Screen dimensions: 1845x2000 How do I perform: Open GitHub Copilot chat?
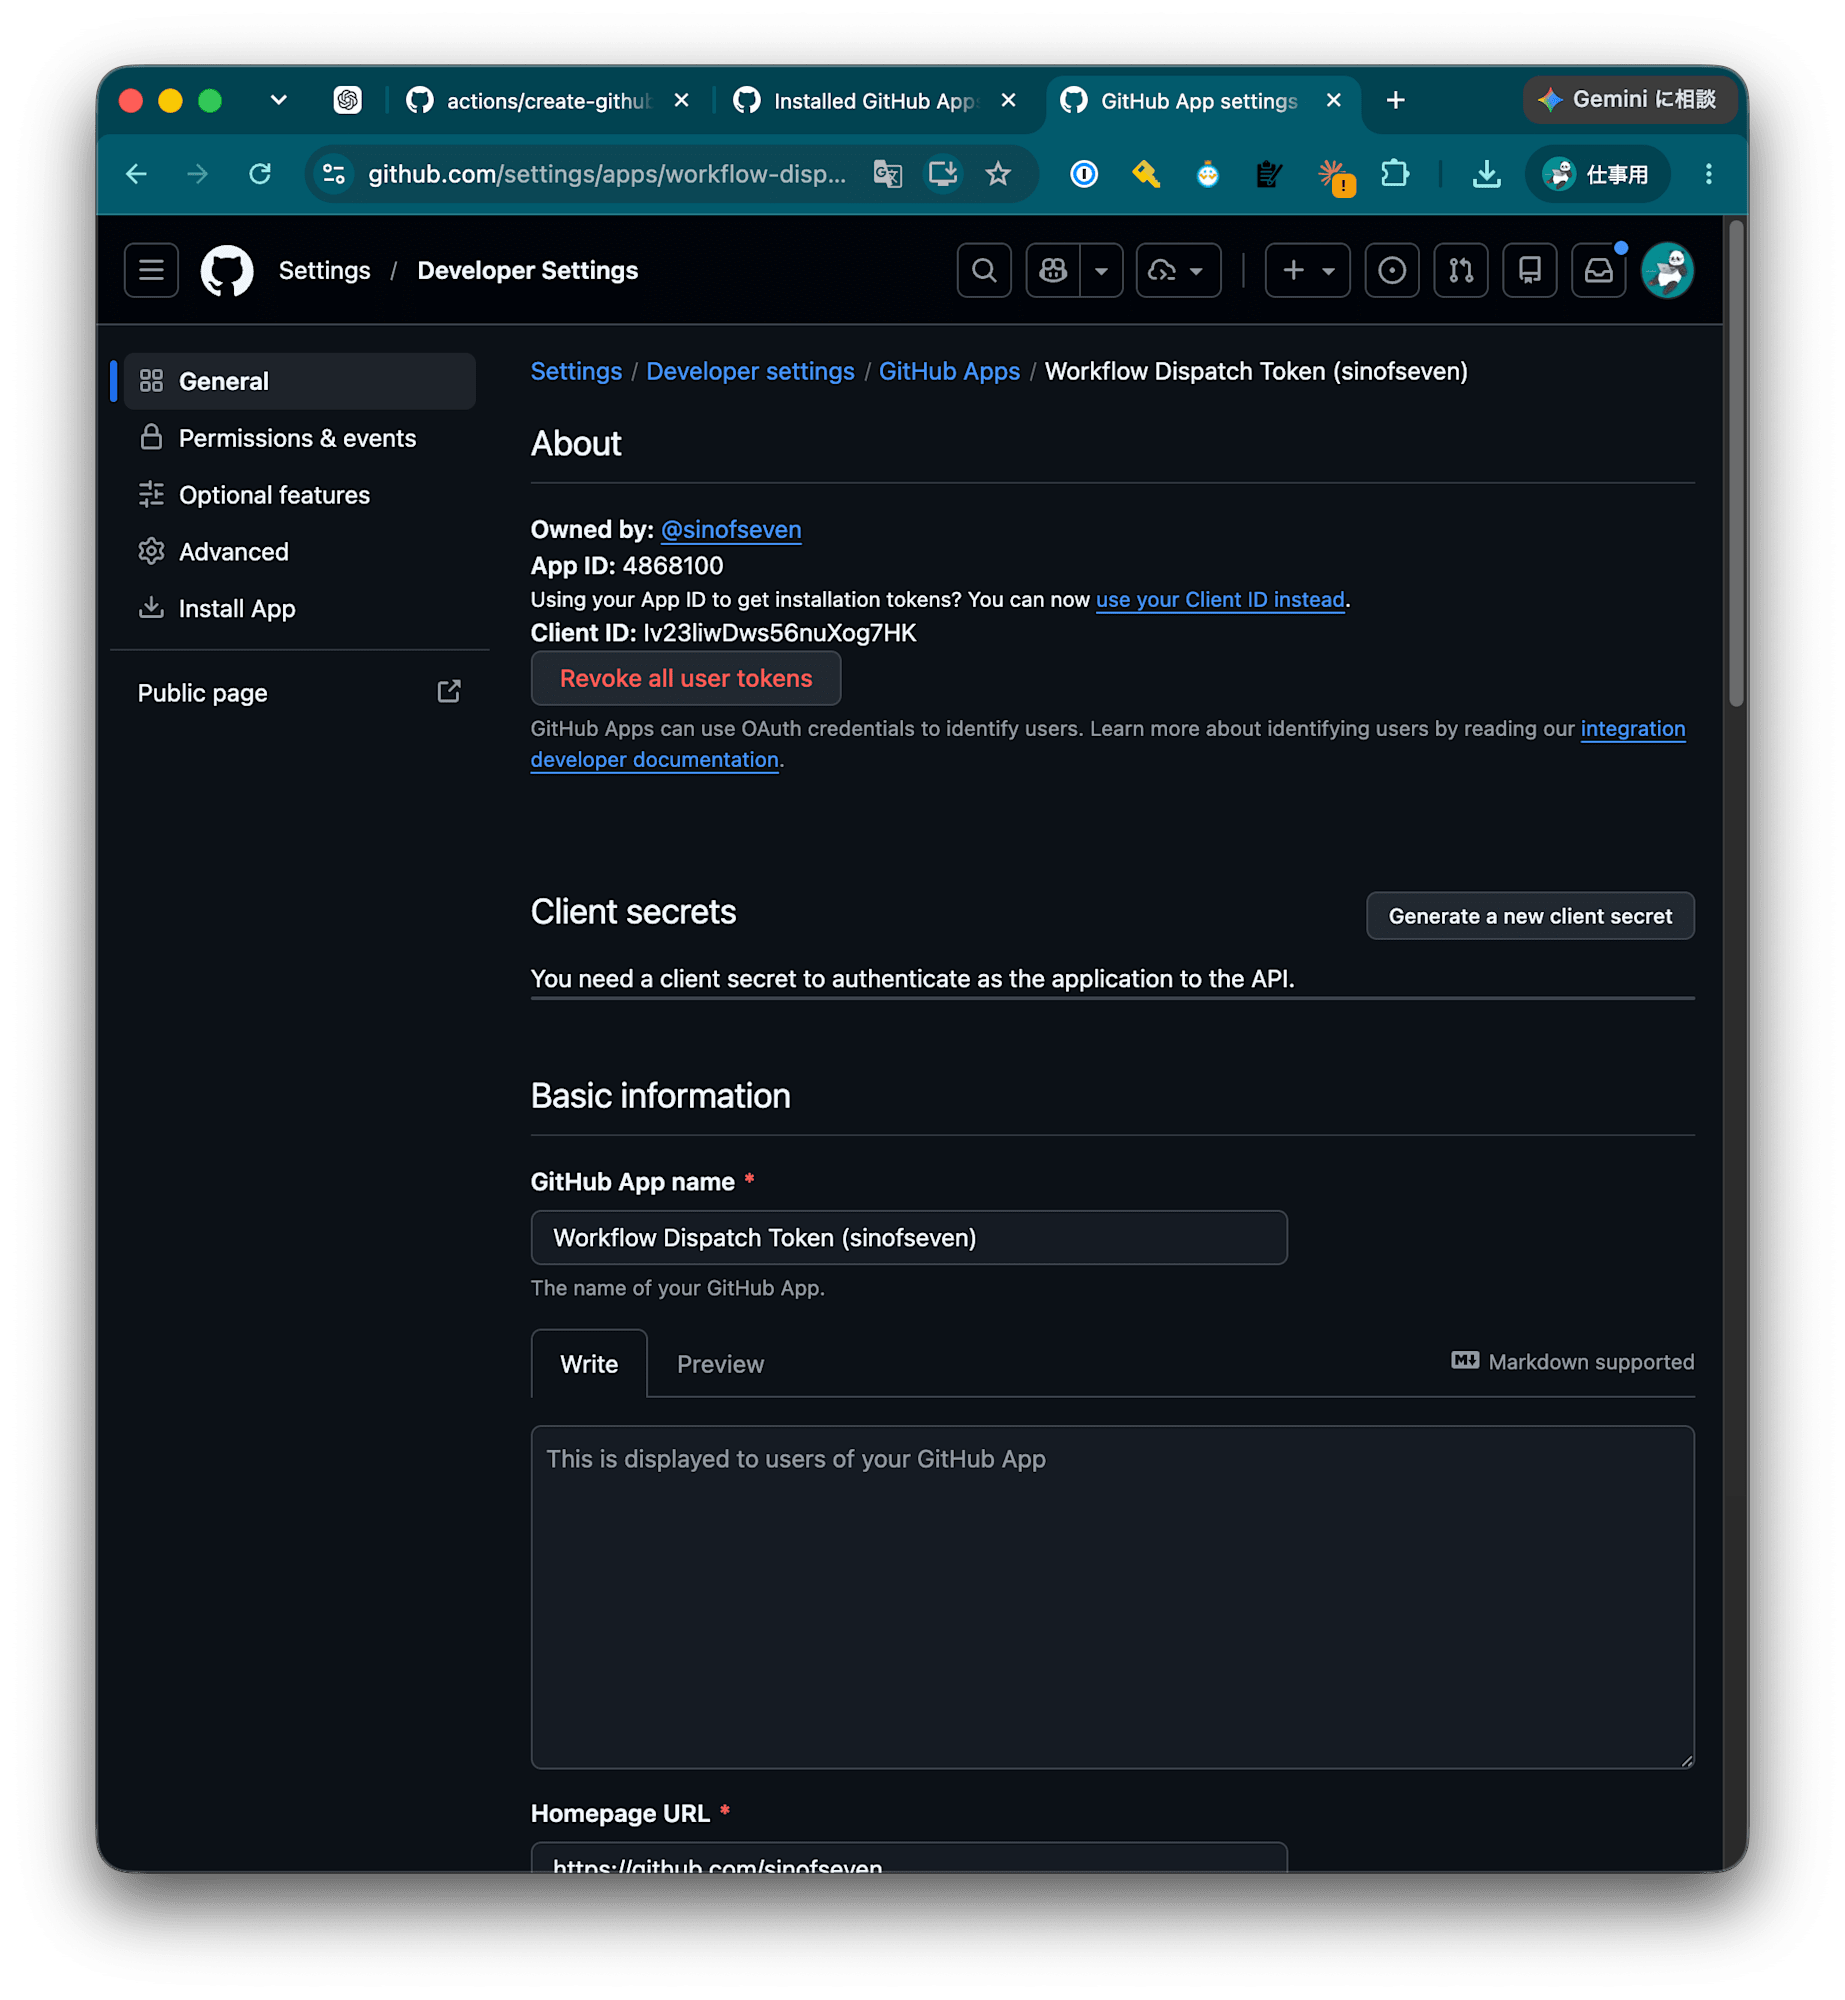pos(1052,270)
